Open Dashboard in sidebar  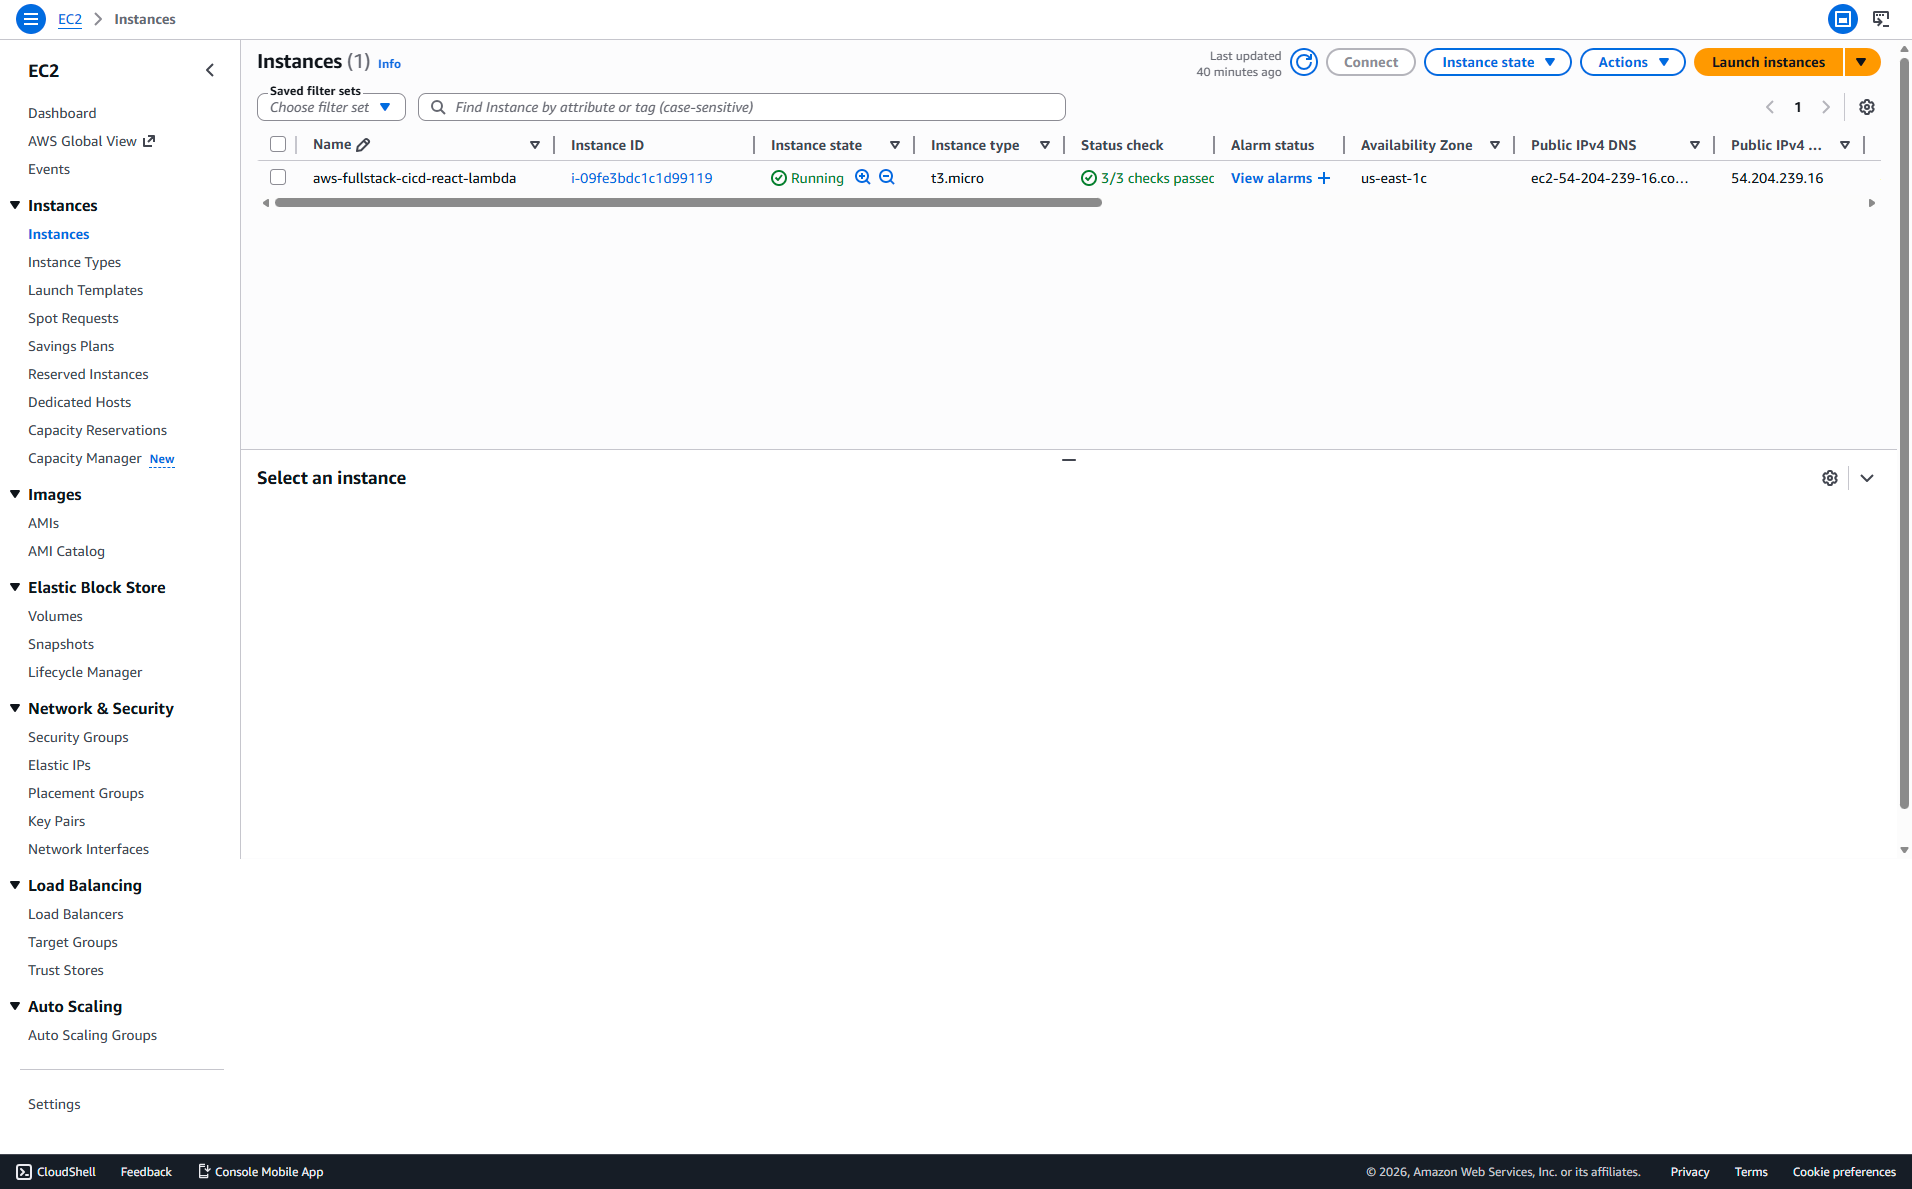pyautogui.click(x=62, y=113)
